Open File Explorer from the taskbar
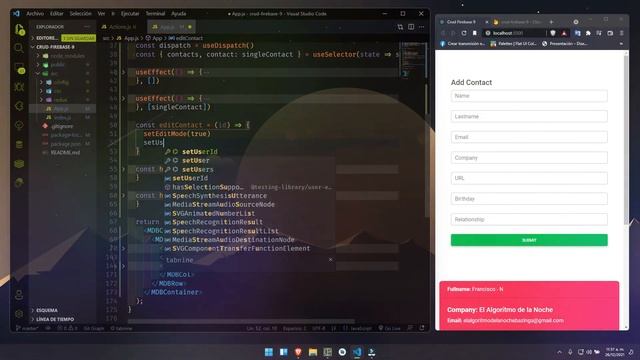The image size is (640, 360). click(313, 352)
